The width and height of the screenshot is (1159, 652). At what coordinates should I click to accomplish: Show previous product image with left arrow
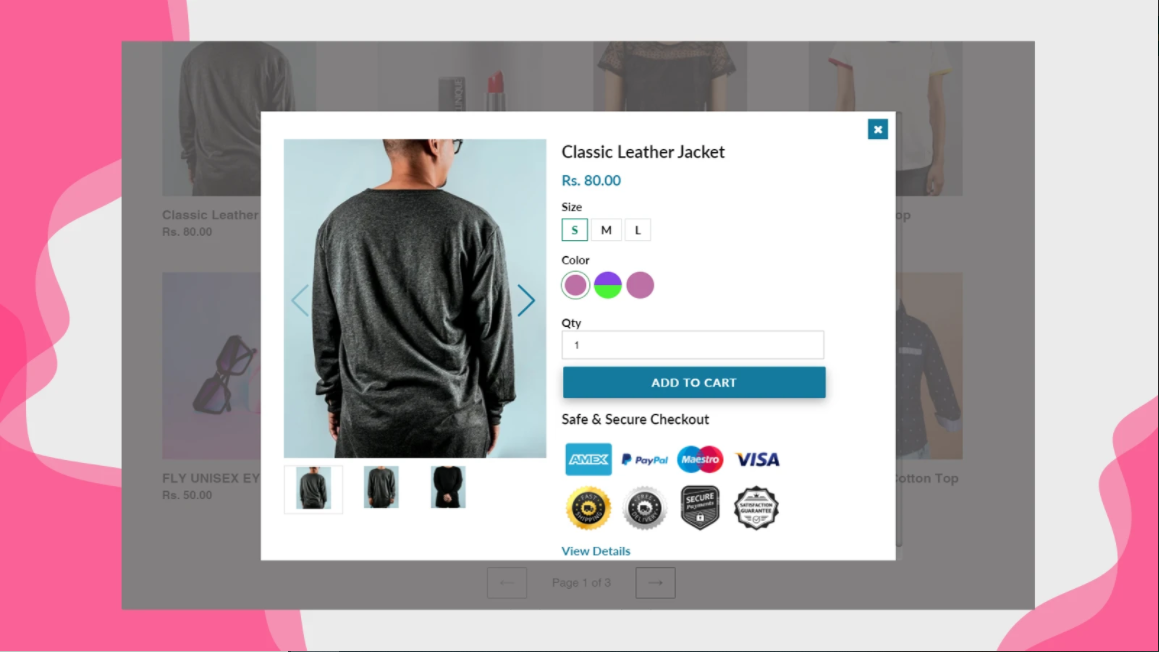pos(300,300)
